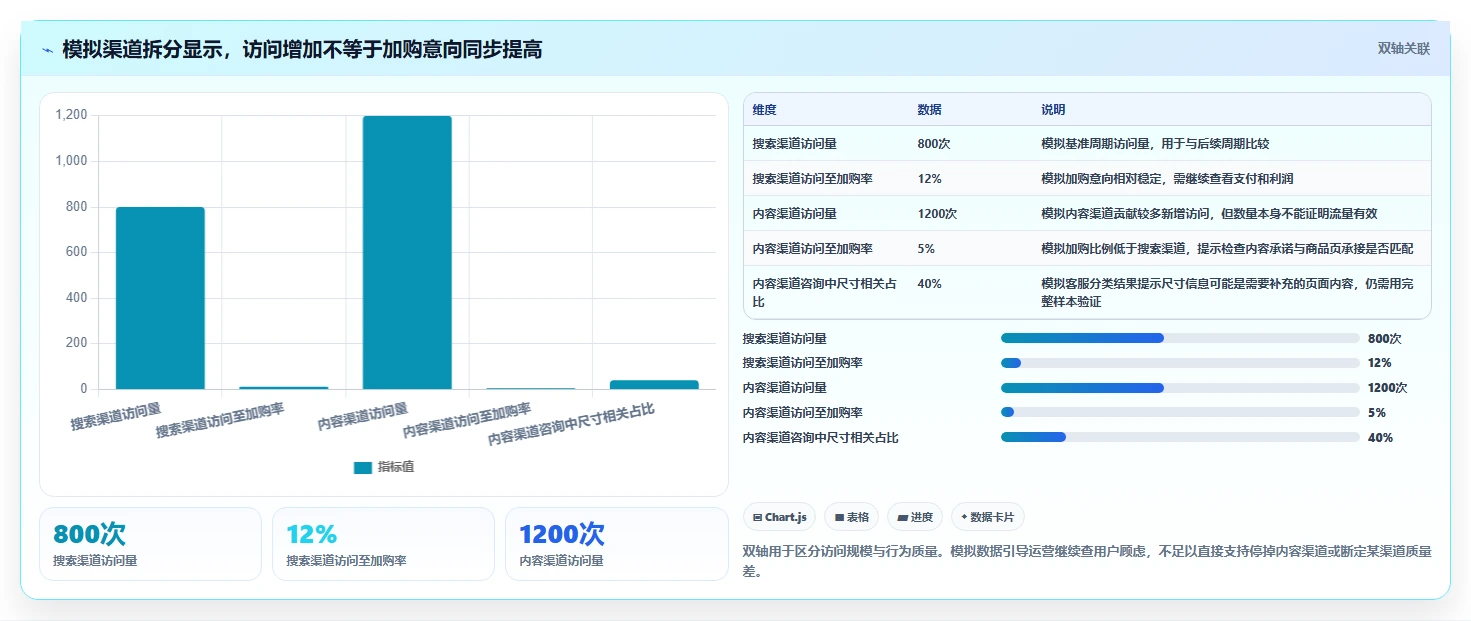Screen dimensions: 1471x621
Task: Click the 600 y-axis label
Action: (77, 252)
